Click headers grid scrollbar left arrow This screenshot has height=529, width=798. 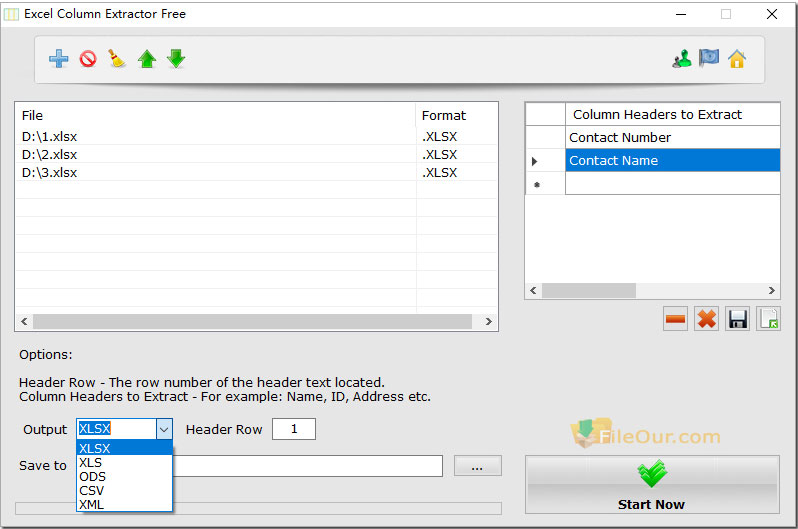point(533,290)
